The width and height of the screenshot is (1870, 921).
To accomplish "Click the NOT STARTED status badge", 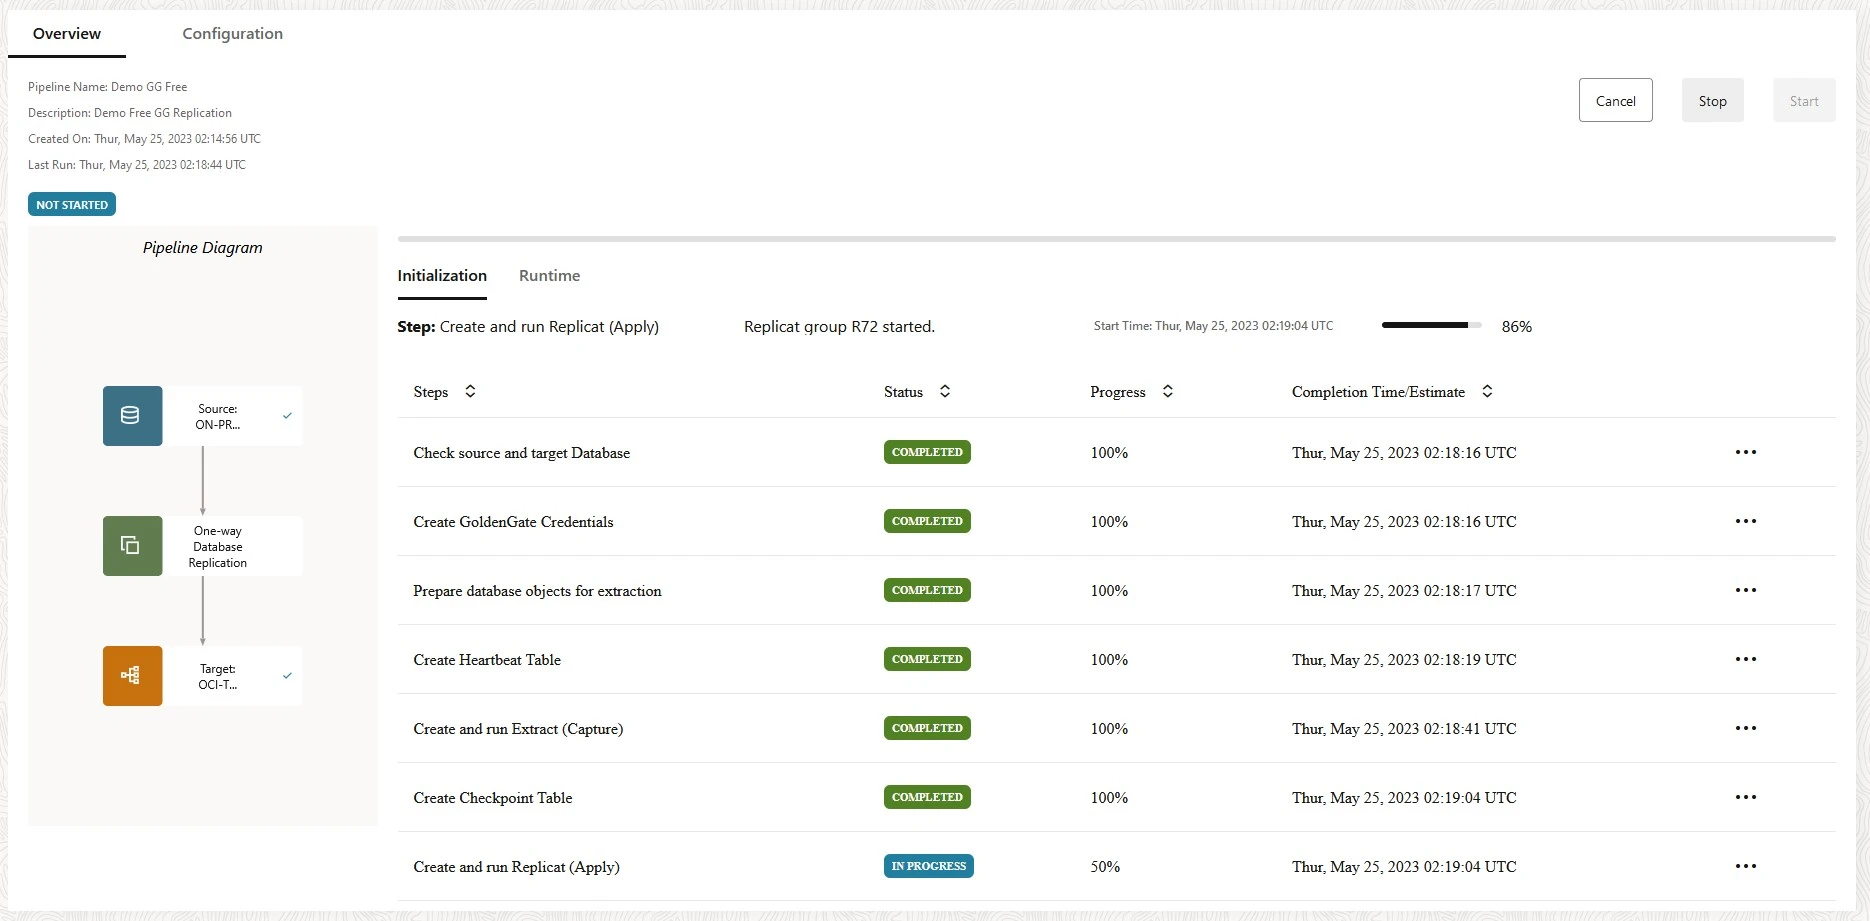I will click(x=71, y=204).
